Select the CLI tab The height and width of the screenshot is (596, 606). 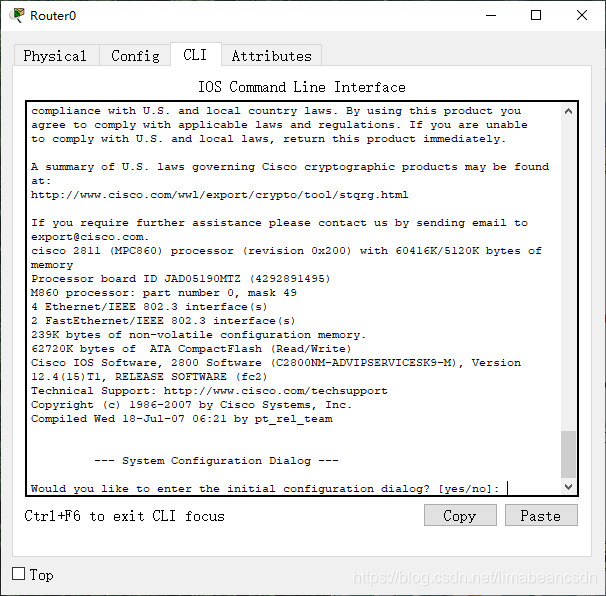[196, 55]
